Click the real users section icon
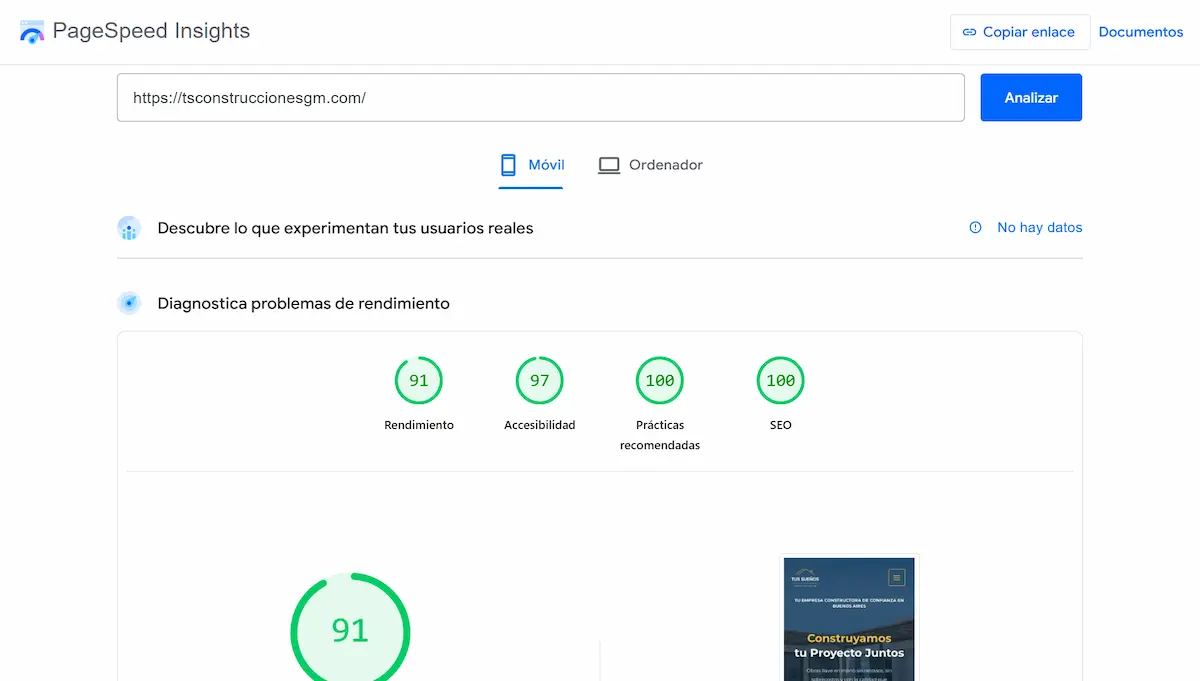This screenshot has width=1200, height=681. 129,228
